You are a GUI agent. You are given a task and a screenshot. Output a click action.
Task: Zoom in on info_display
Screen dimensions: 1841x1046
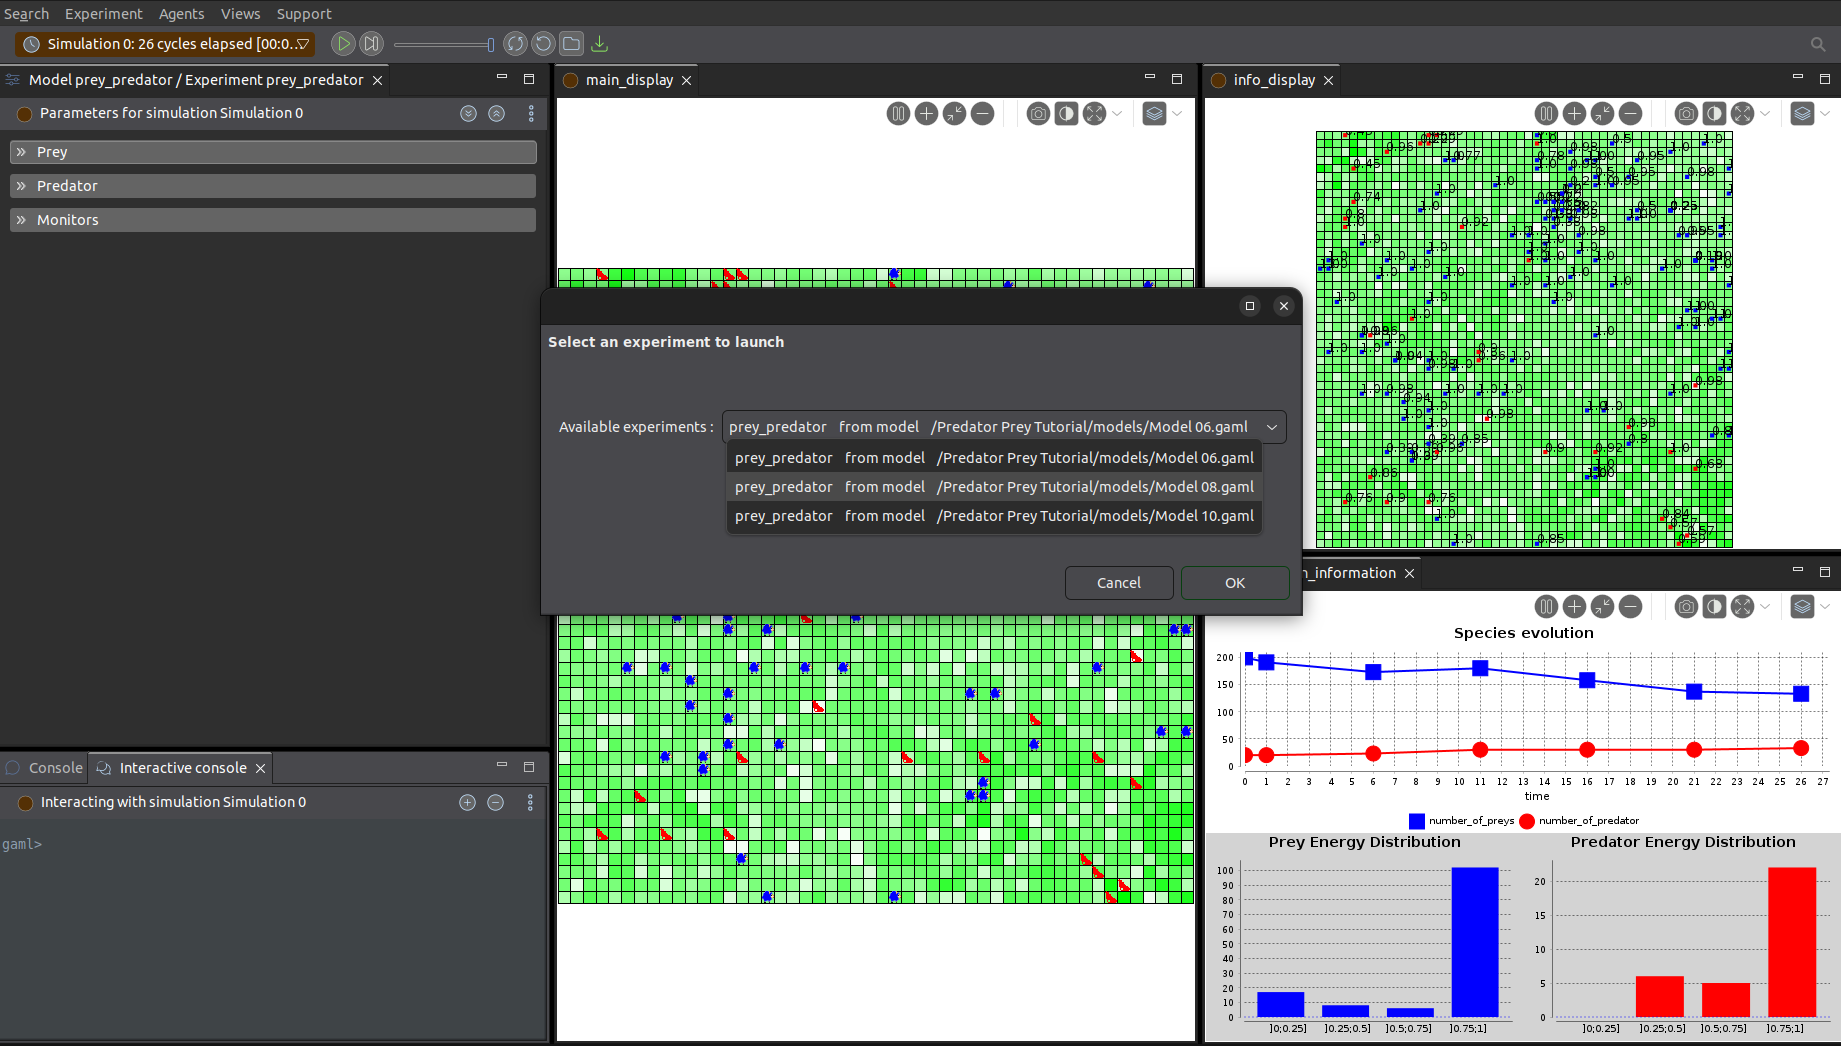1574,114
